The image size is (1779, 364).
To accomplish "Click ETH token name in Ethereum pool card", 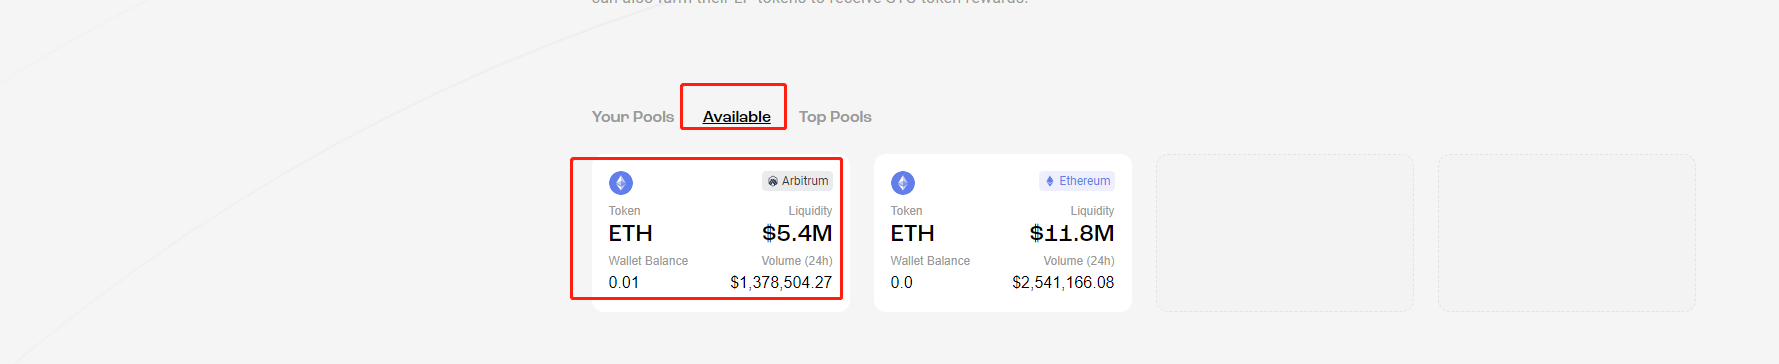I will (913, 233).
